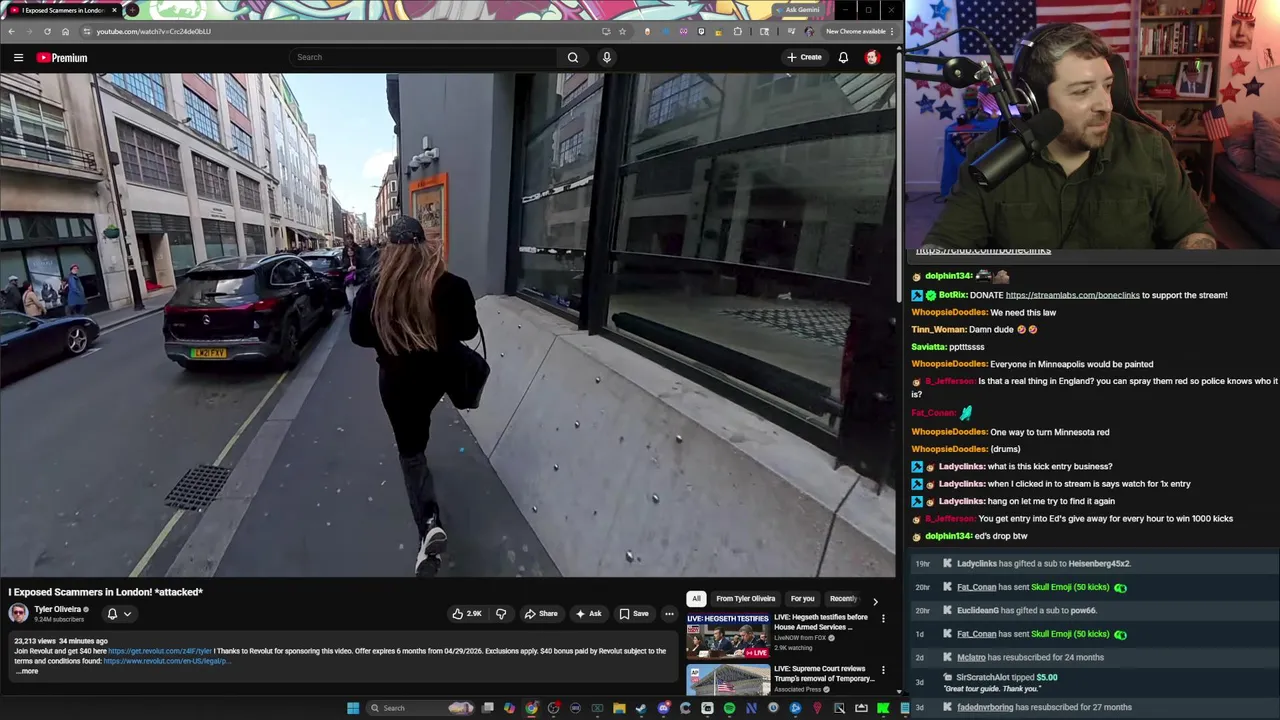Click SirScratchAlot tipped $5.00 event
This screenshot has height=720, width=1280.
click(x=1006, y=677)
